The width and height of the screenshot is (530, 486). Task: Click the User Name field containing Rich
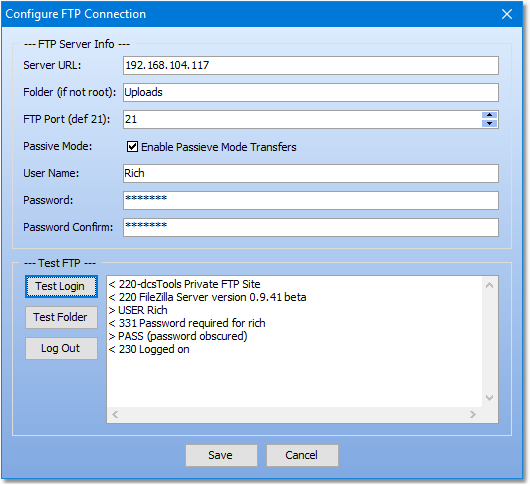[x=311, y=173]
